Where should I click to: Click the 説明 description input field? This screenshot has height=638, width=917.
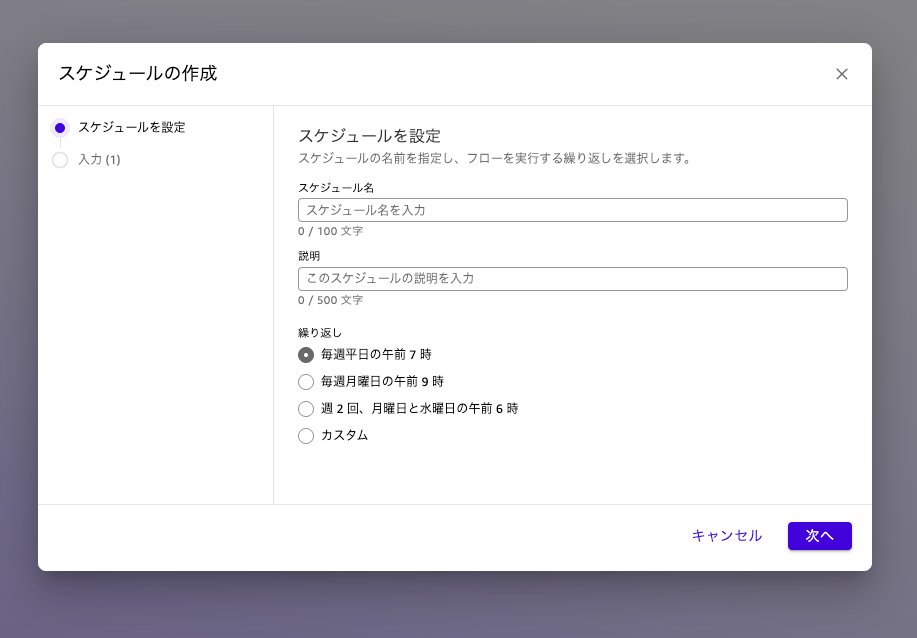click(x=572, y=279)
